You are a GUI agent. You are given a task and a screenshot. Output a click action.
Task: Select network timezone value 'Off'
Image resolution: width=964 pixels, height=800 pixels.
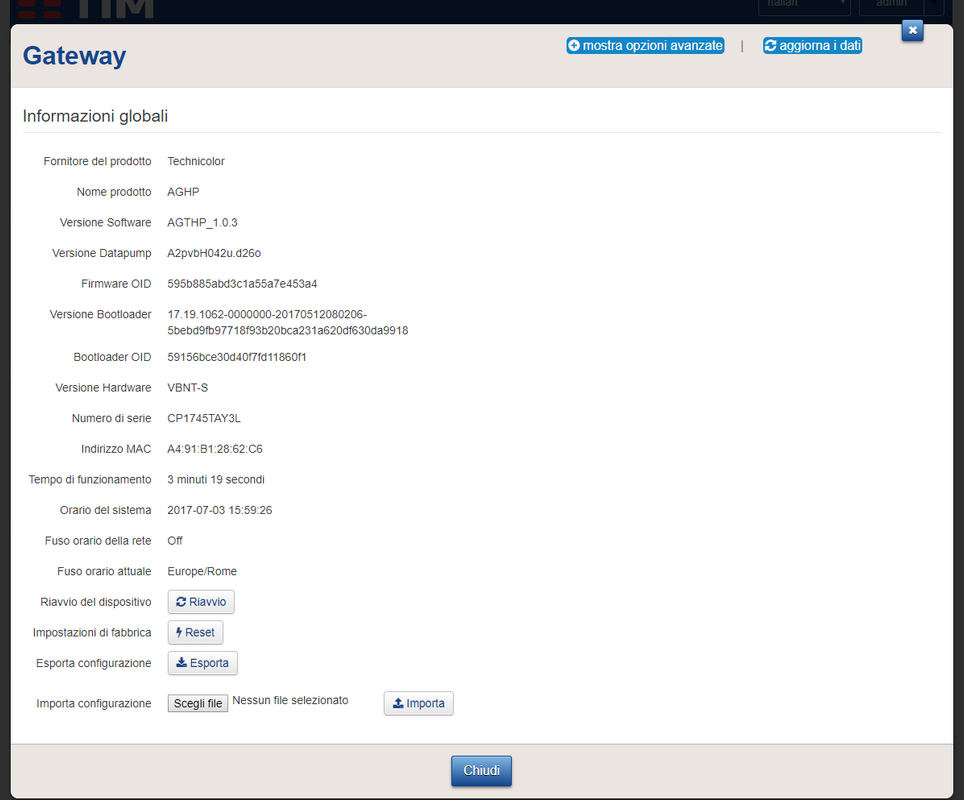coord(175,541)
